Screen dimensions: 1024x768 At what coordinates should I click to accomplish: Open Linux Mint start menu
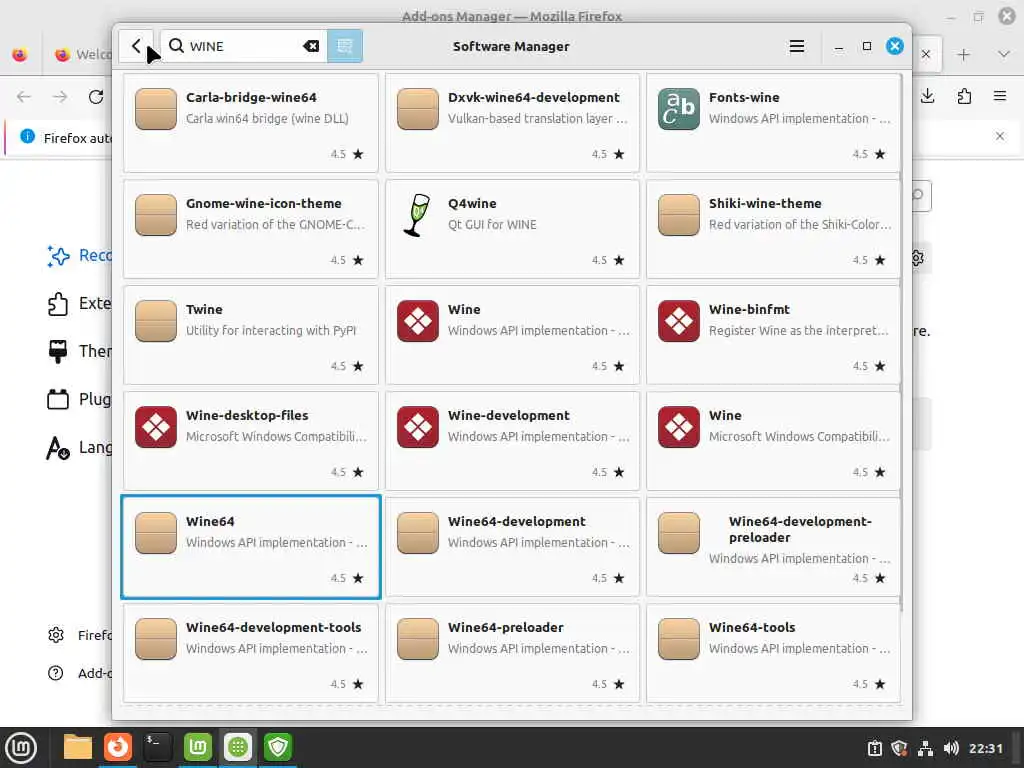pos(21,747)
